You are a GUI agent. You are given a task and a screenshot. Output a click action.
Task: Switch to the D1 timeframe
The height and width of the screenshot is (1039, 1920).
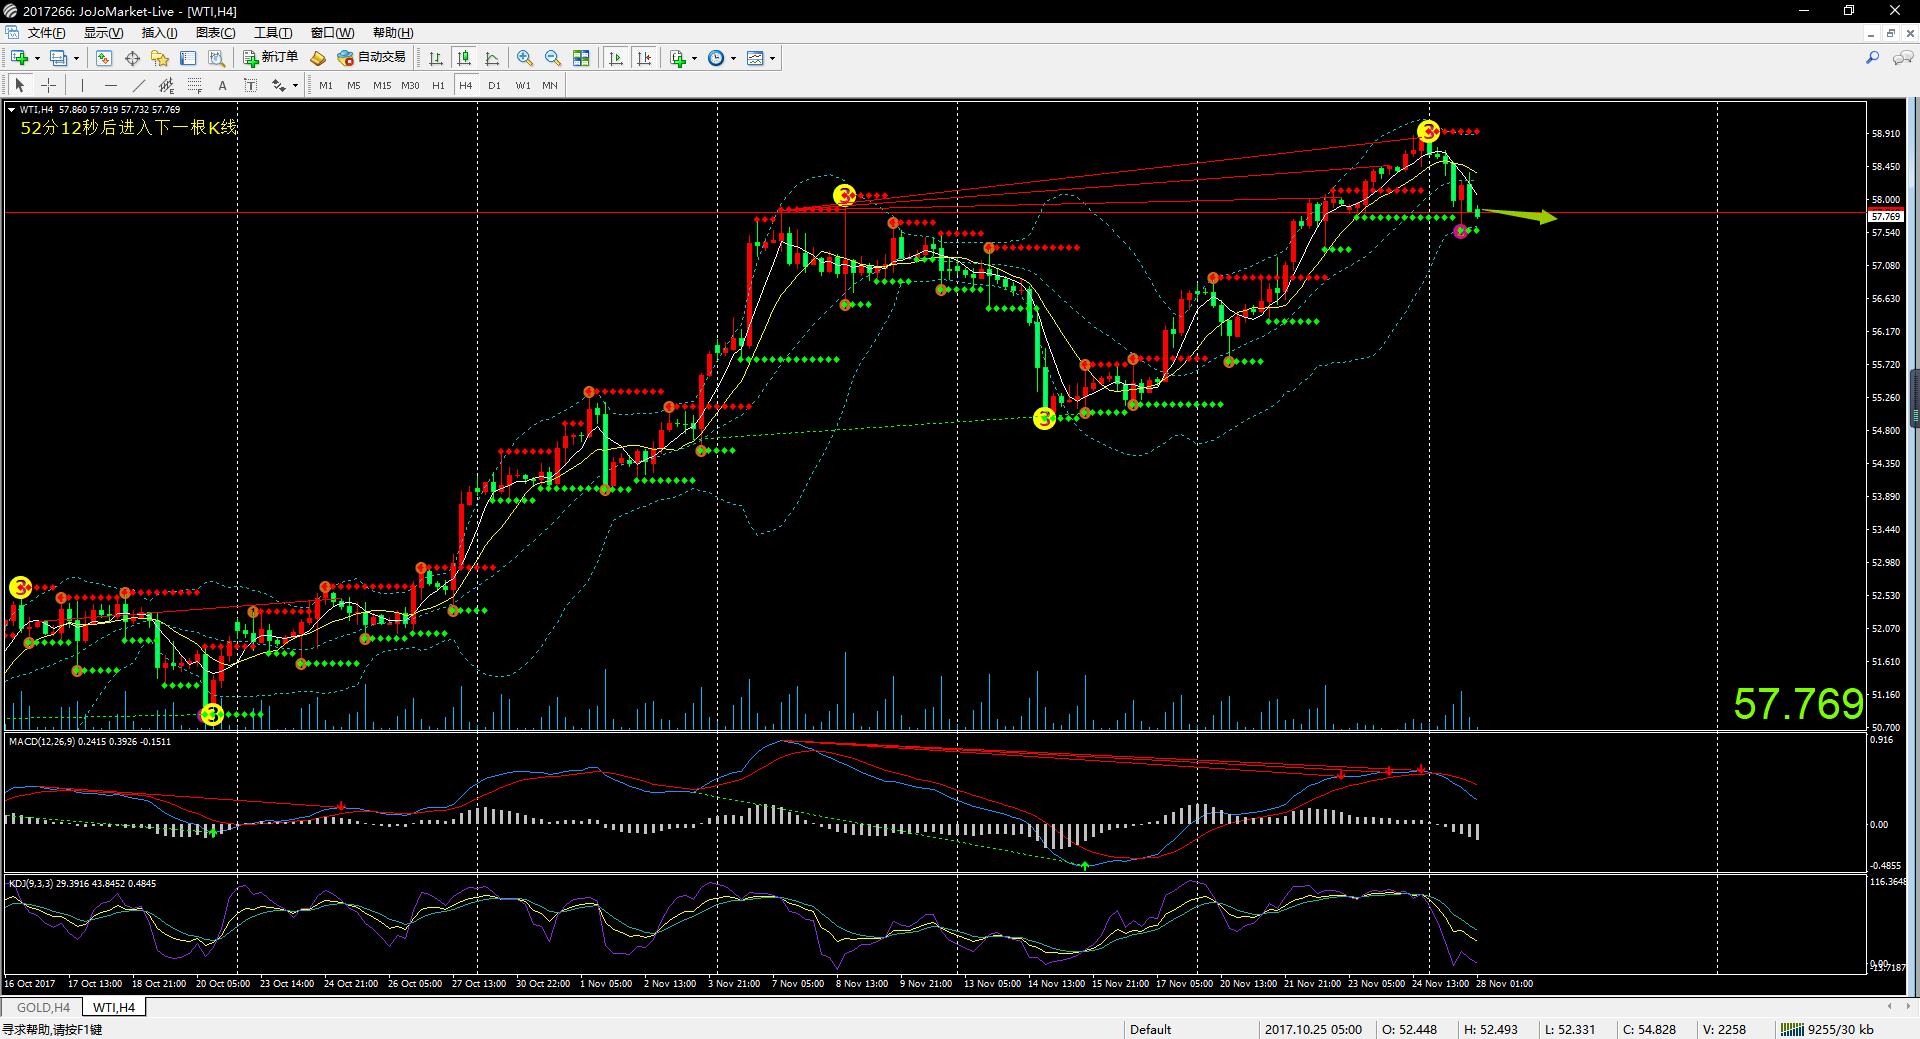494,86
